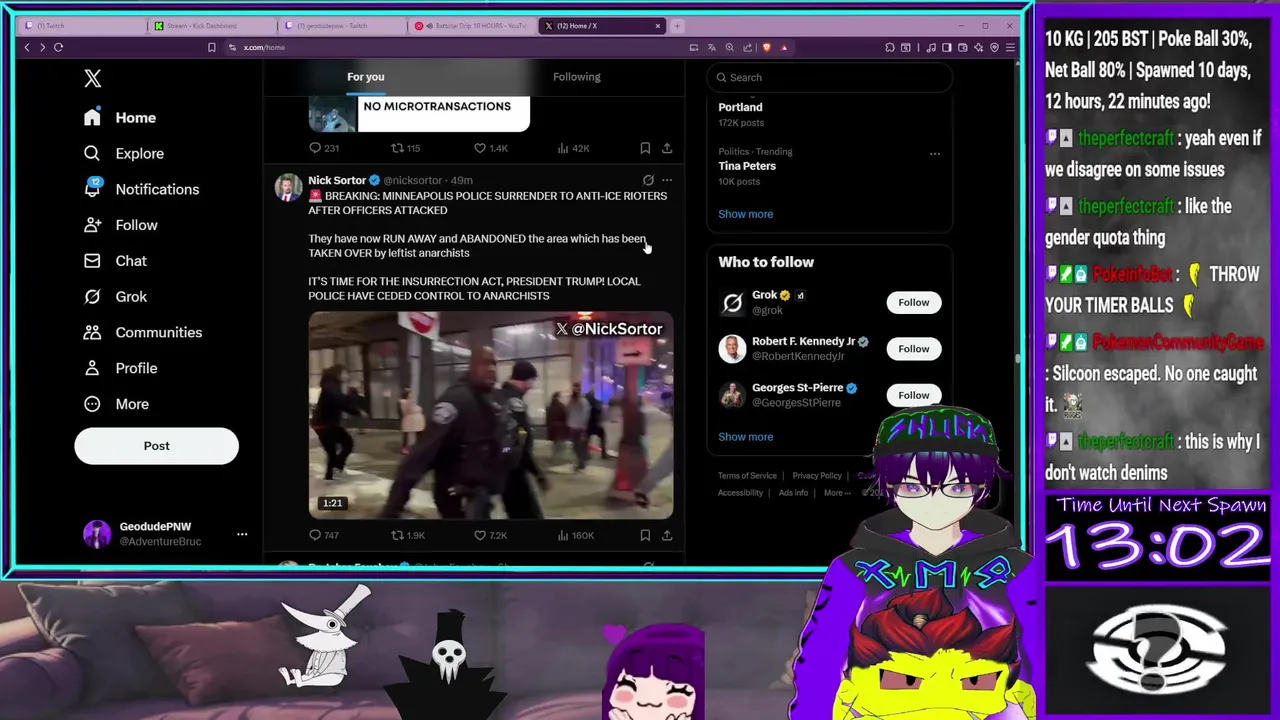Go forward in the browser

tap(42, 47)
